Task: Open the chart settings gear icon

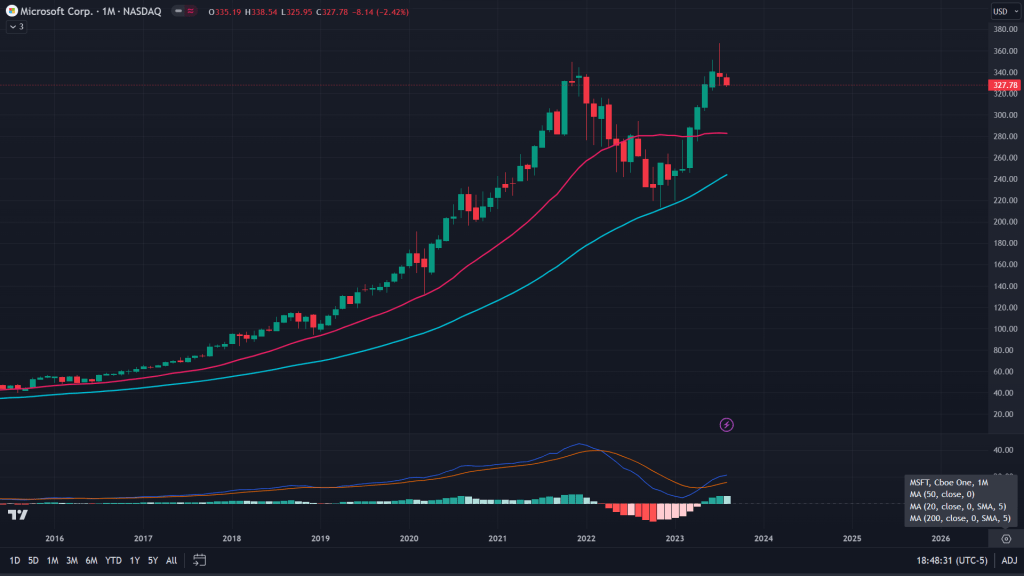Action: (1006, 538)
